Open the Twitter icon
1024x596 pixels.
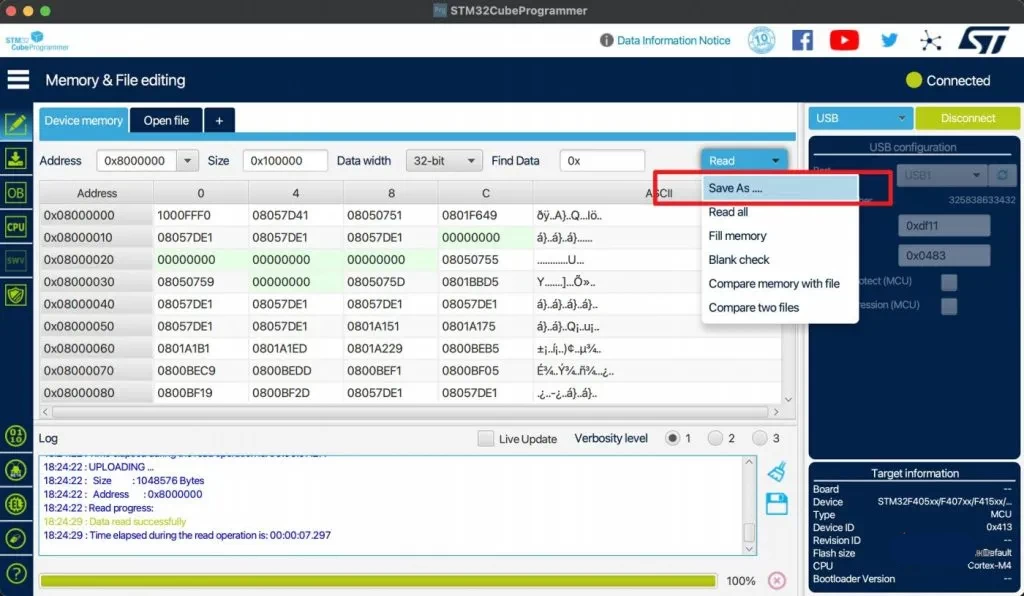click(889, 40)
